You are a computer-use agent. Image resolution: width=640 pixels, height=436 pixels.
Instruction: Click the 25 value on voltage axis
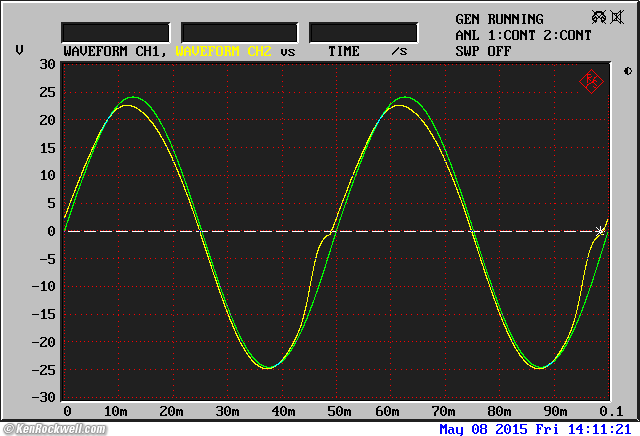(47, 92)
